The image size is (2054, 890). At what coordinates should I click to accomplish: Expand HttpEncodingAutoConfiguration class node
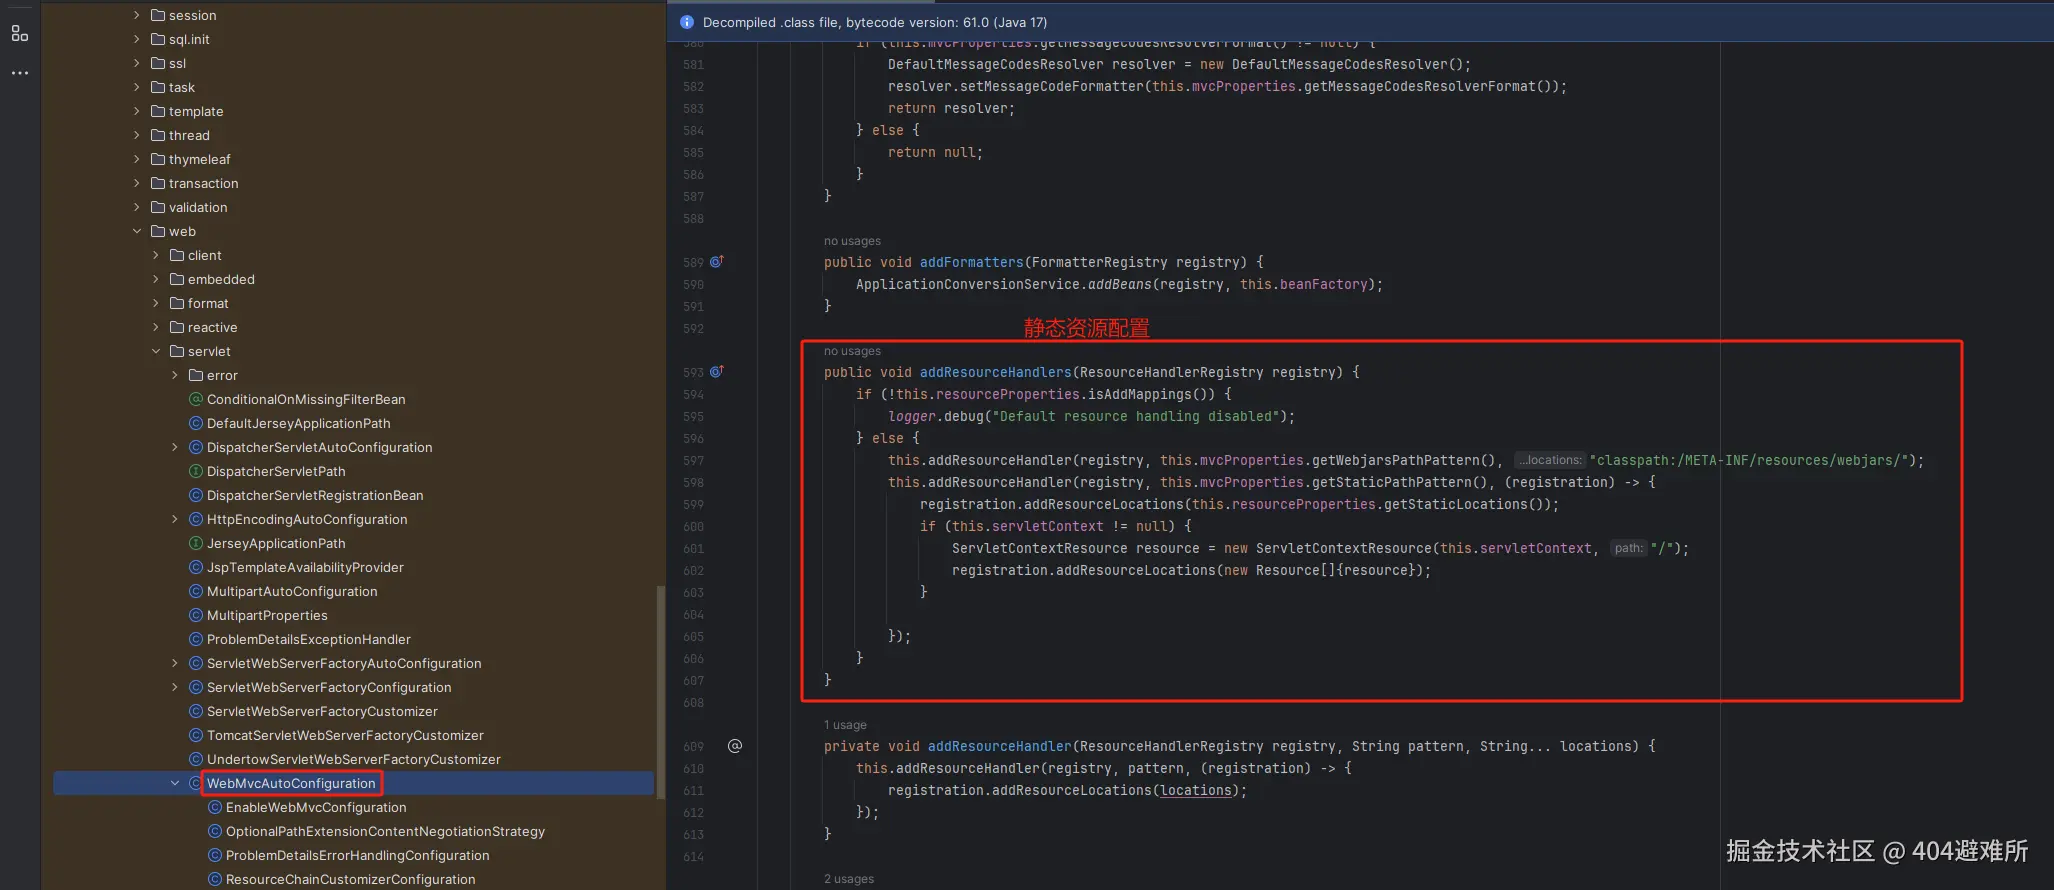[x=175, y=519]
